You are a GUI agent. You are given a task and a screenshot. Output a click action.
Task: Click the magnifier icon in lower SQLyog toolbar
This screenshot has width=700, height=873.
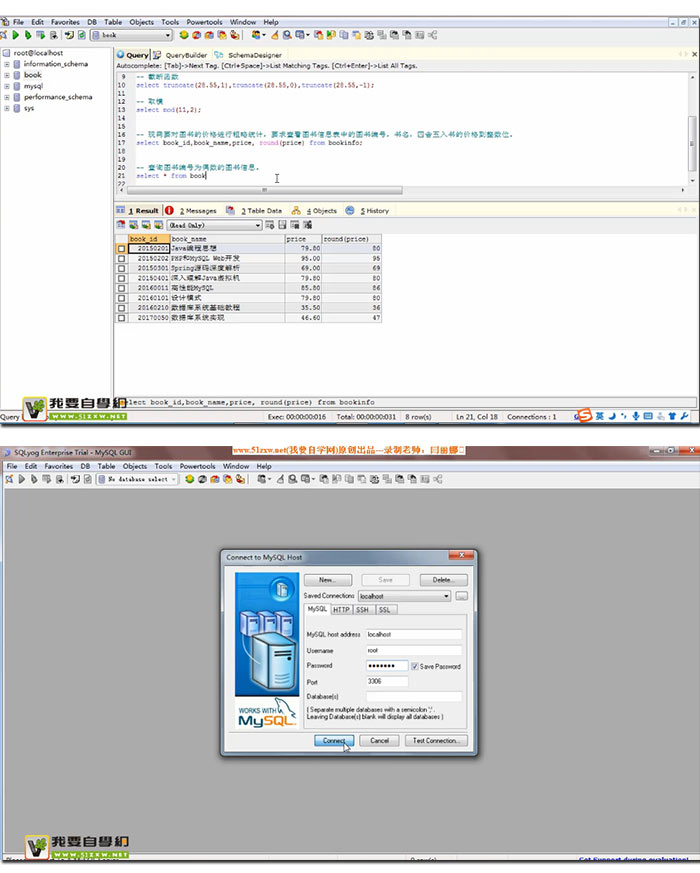[292, 479]
